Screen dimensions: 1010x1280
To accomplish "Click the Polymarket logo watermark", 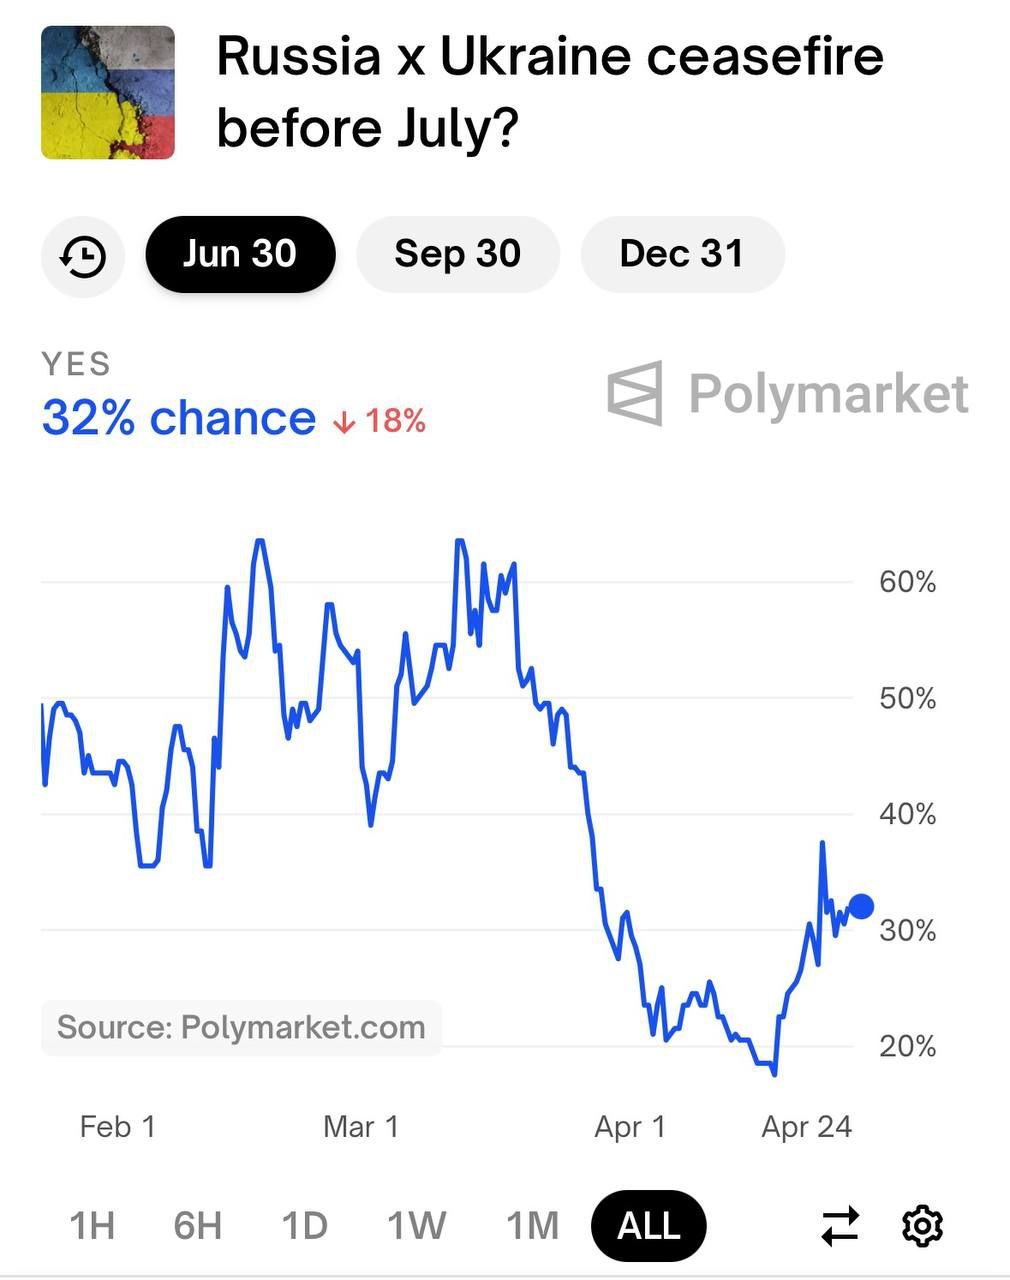I will [788, 393].
